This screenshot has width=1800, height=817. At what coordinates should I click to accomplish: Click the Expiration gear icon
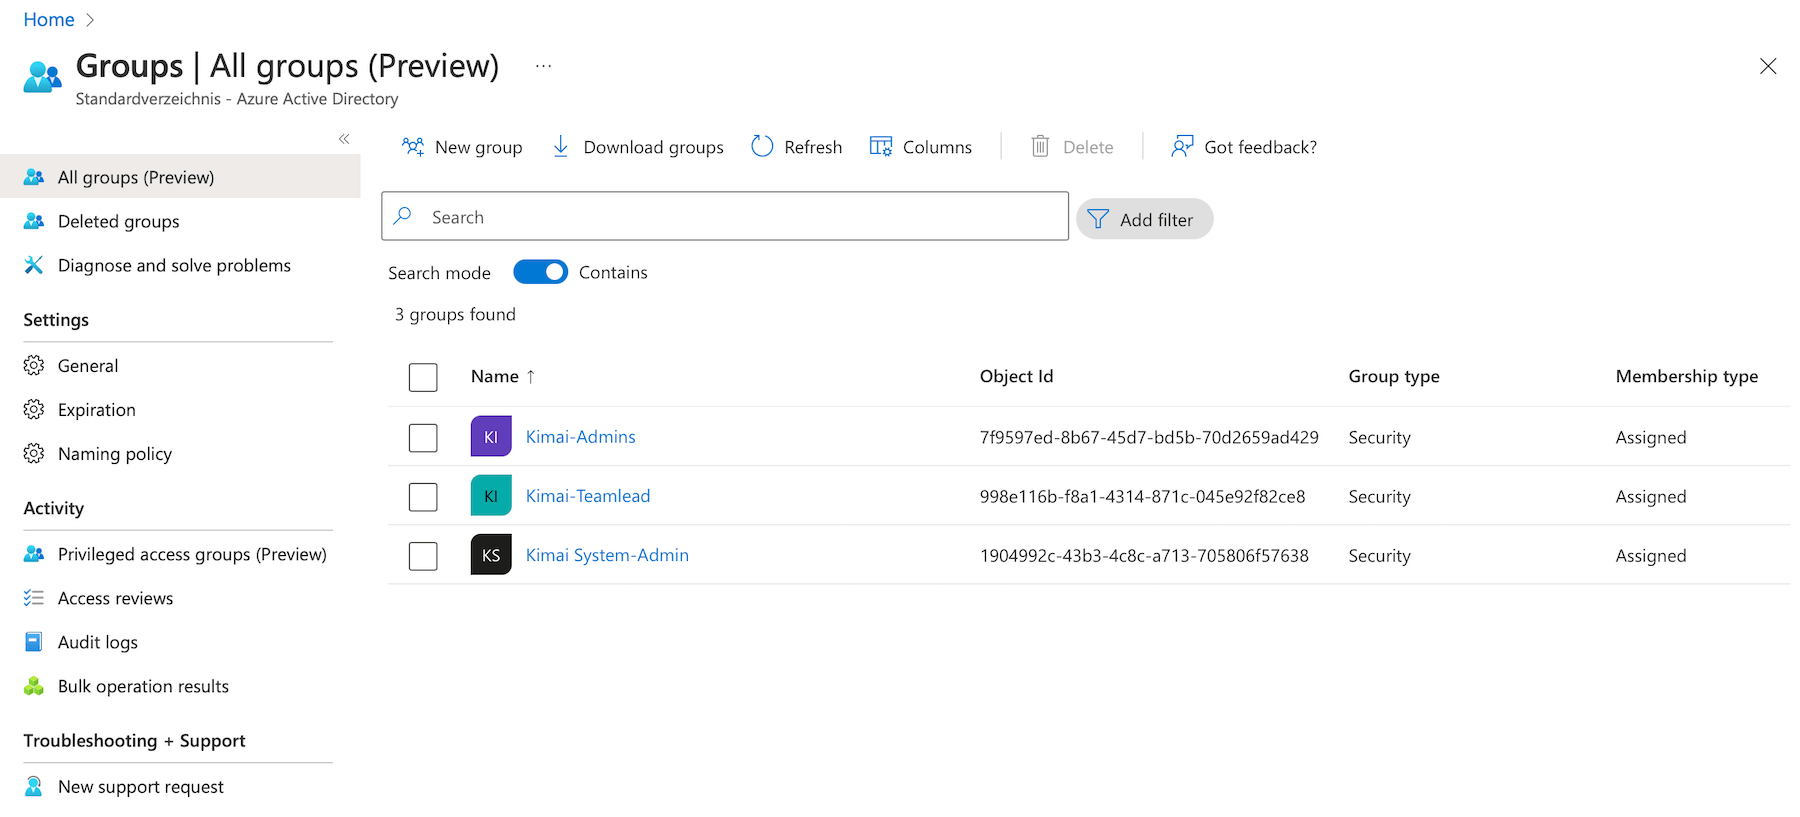(34, 410)
